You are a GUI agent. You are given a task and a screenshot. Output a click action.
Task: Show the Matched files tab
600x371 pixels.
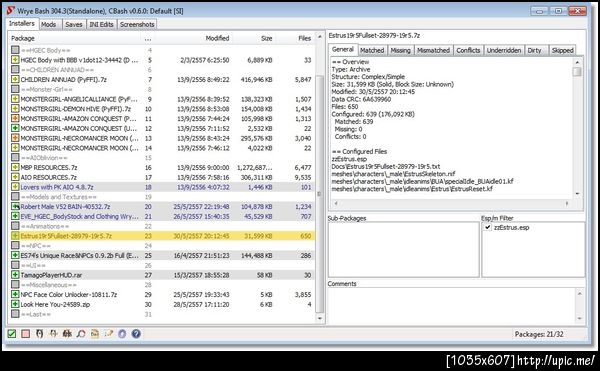pos(372,50)
